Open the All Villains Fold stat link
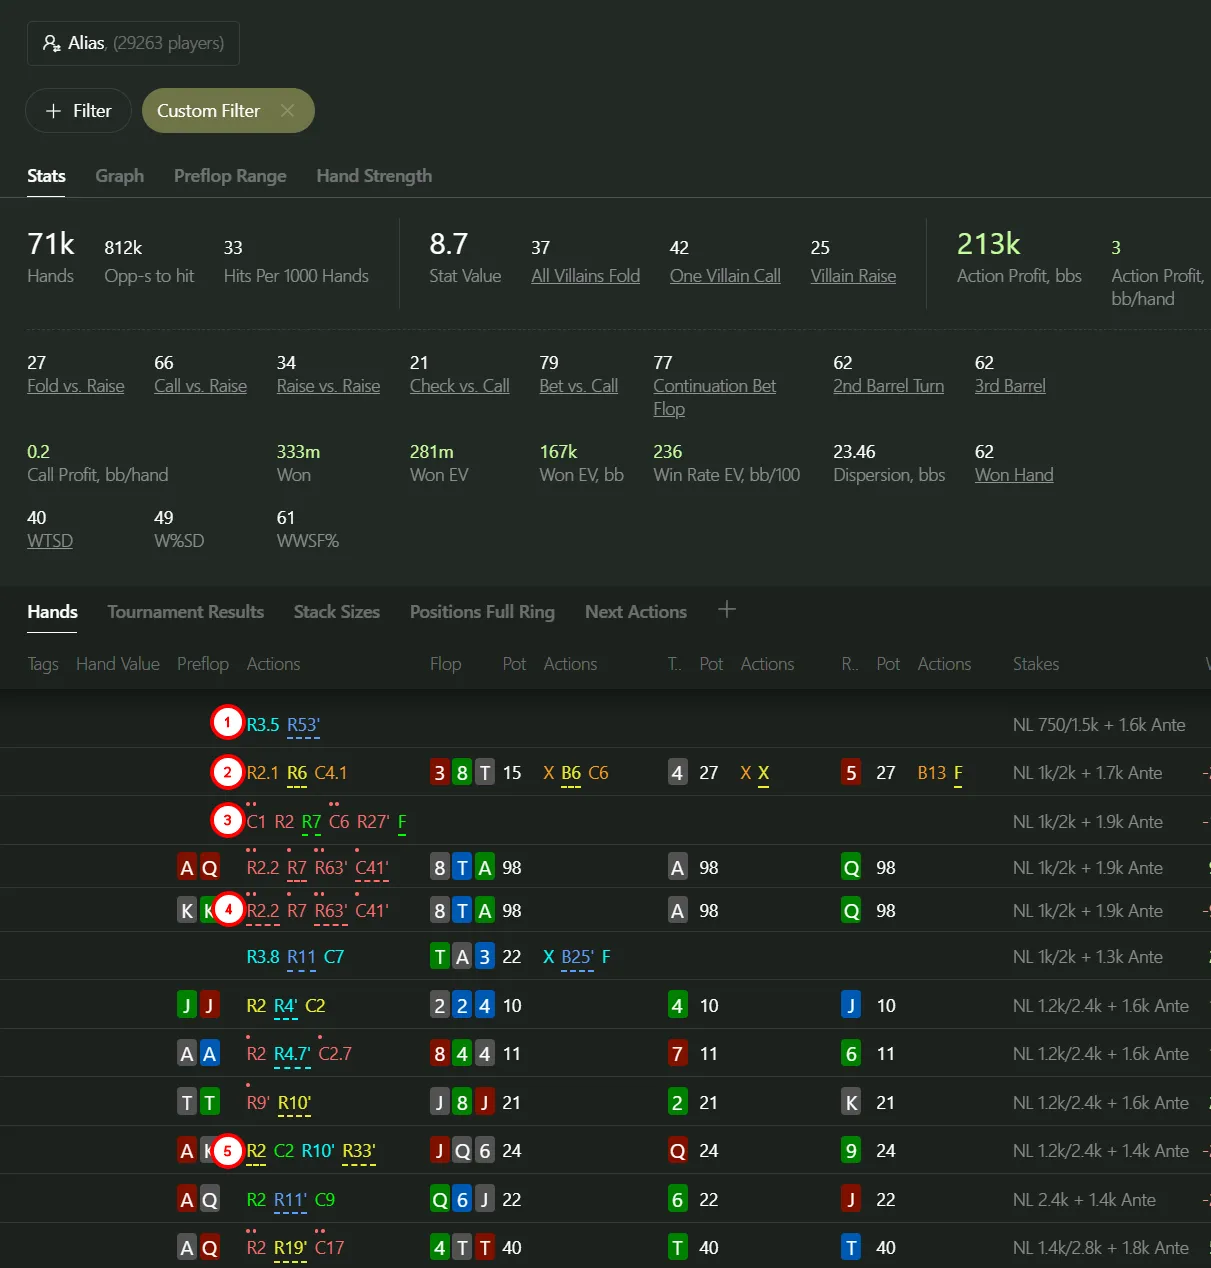 585,276
